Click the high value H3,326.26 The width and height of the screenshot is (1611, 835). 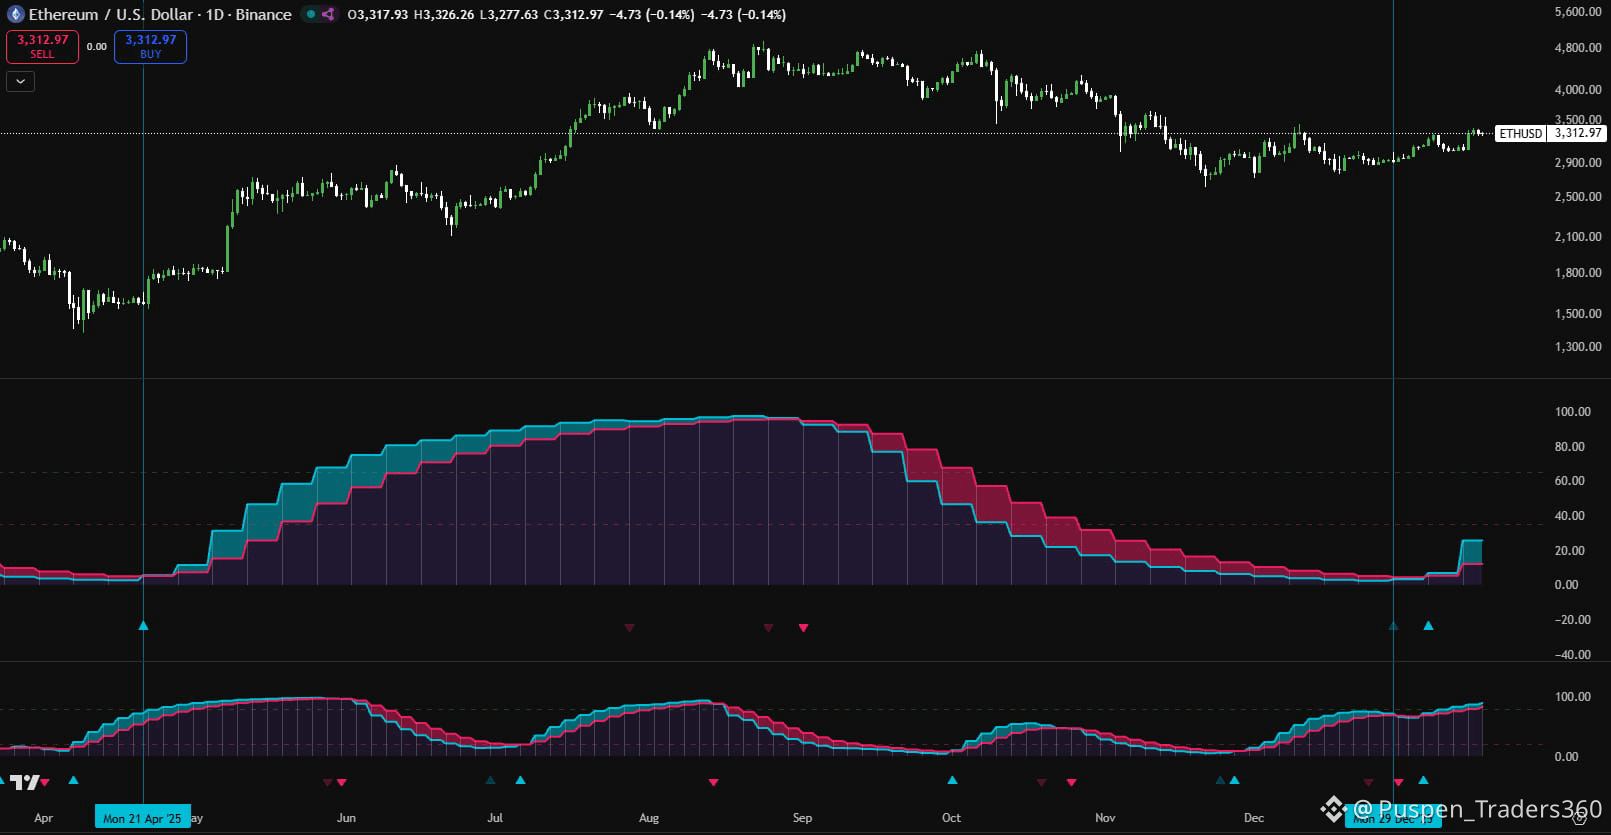(444, 14)
